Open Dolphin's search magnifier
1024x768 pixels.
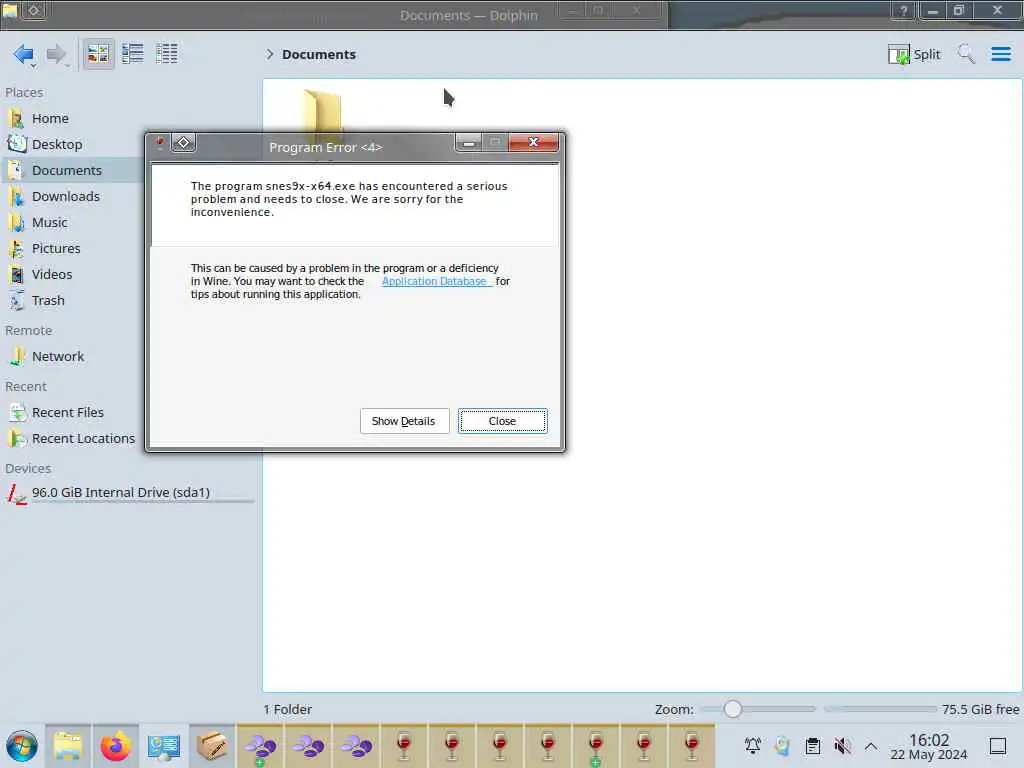[966, 54]
